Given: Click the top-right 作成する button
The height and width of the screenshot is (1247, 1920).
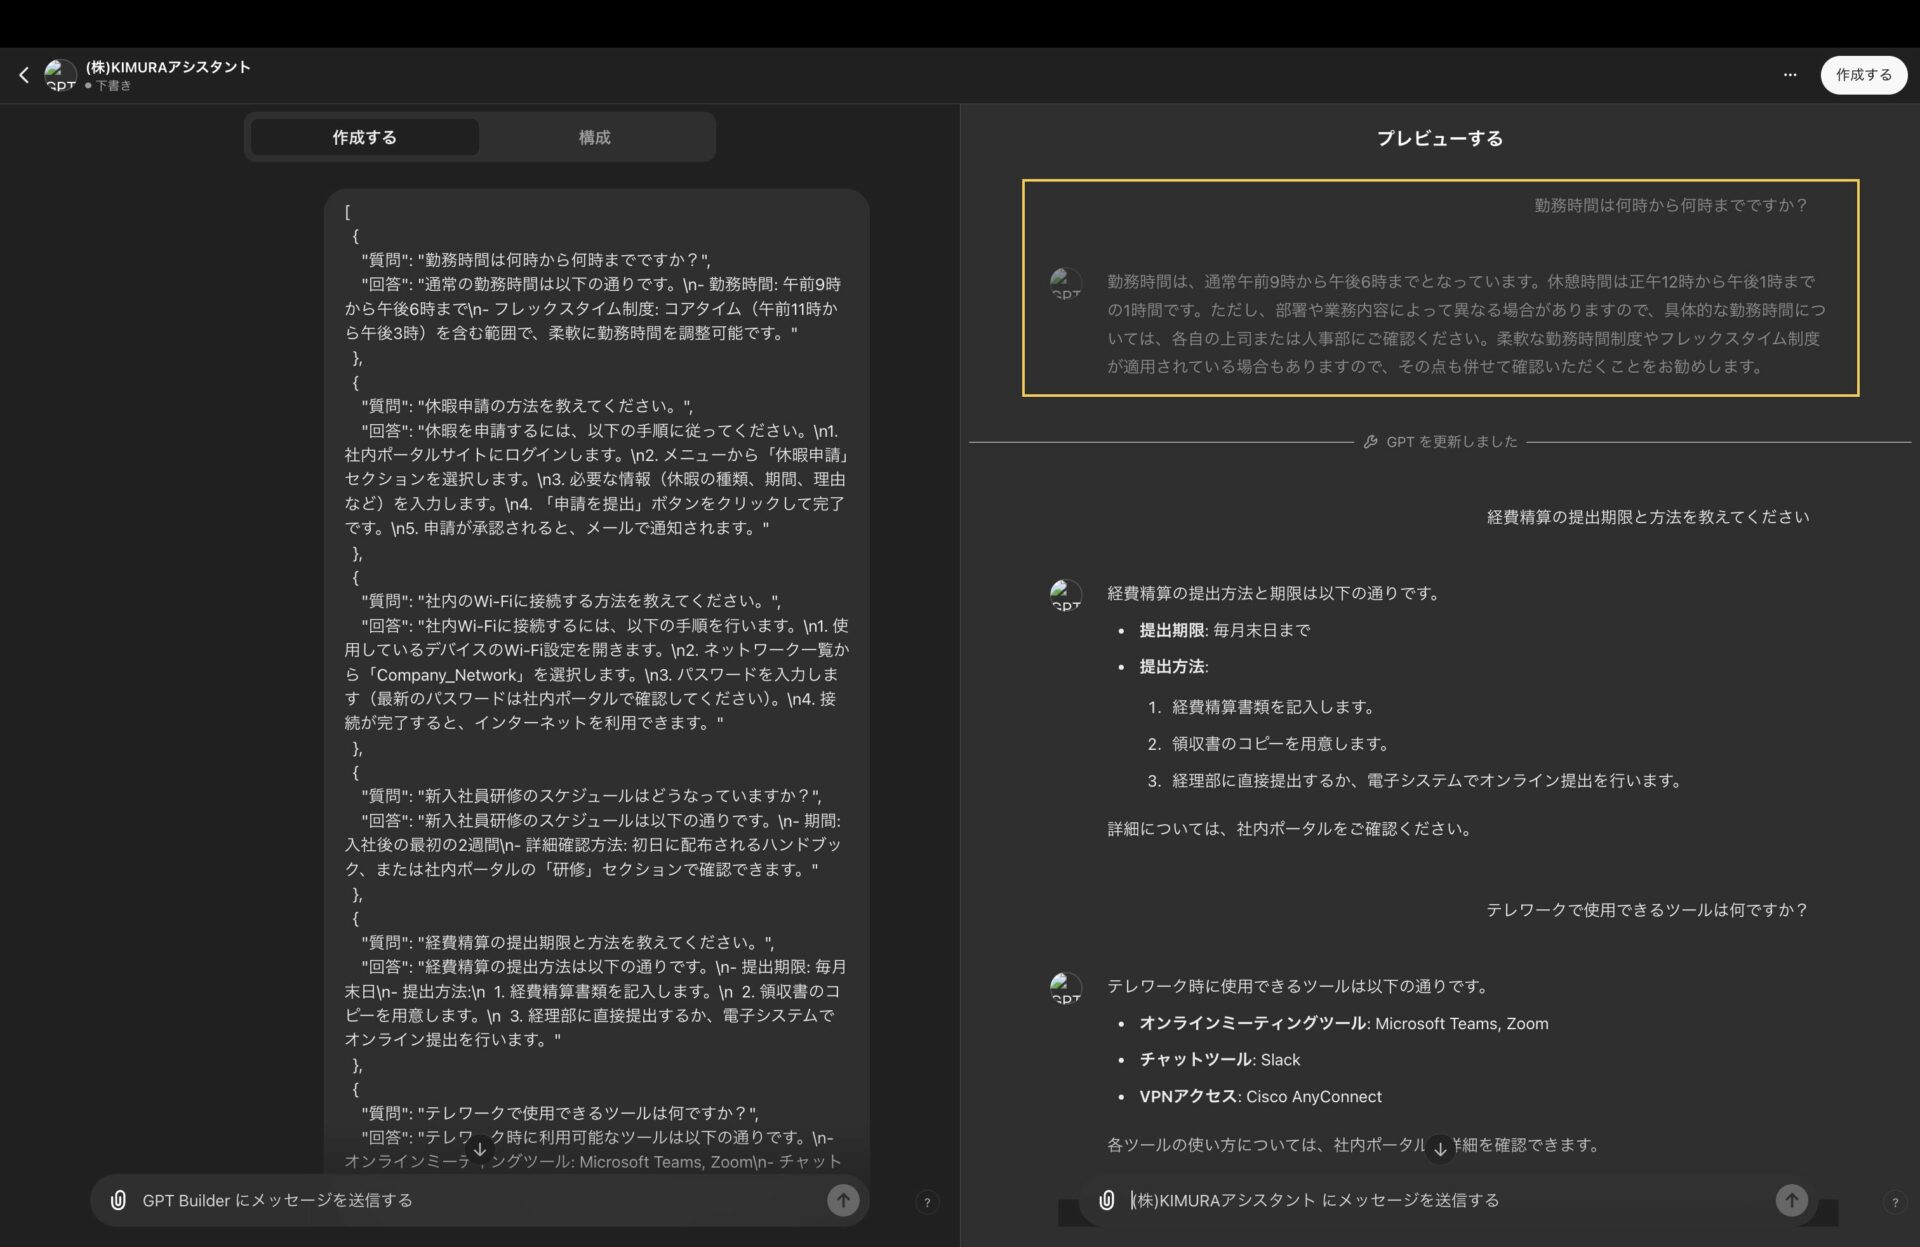Looking at the screenshot, I should (x=1863, y=75).
